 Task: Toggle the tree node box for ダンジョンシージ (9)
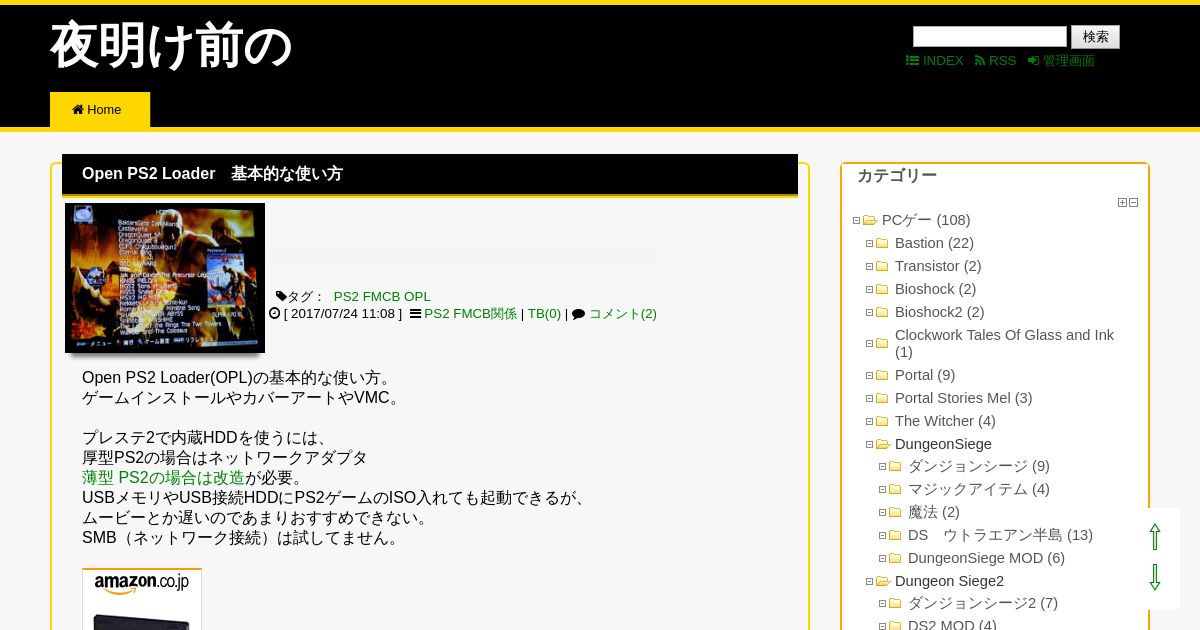(x=882, y=467)
